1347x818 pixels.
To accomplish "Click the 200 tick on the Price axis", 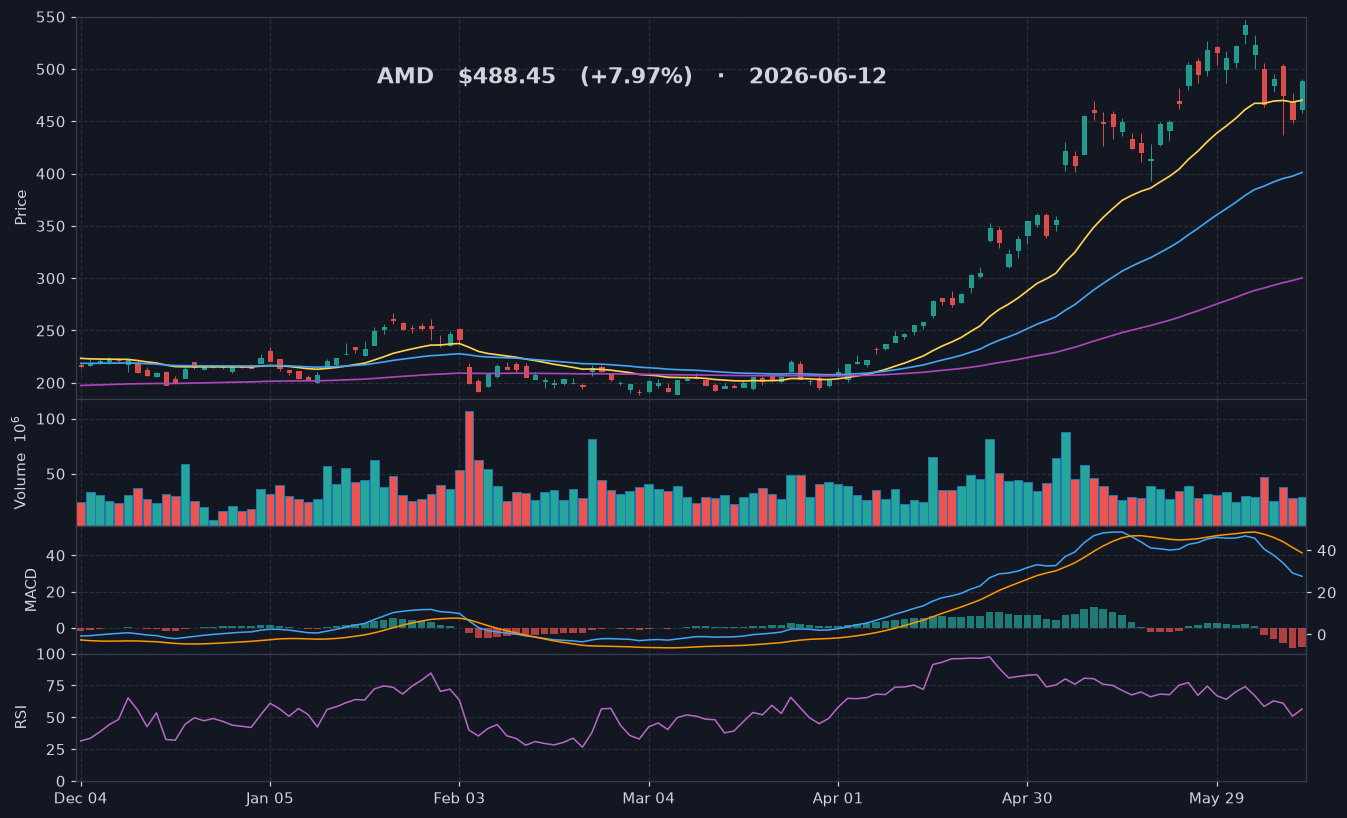I will click(51, 383).
